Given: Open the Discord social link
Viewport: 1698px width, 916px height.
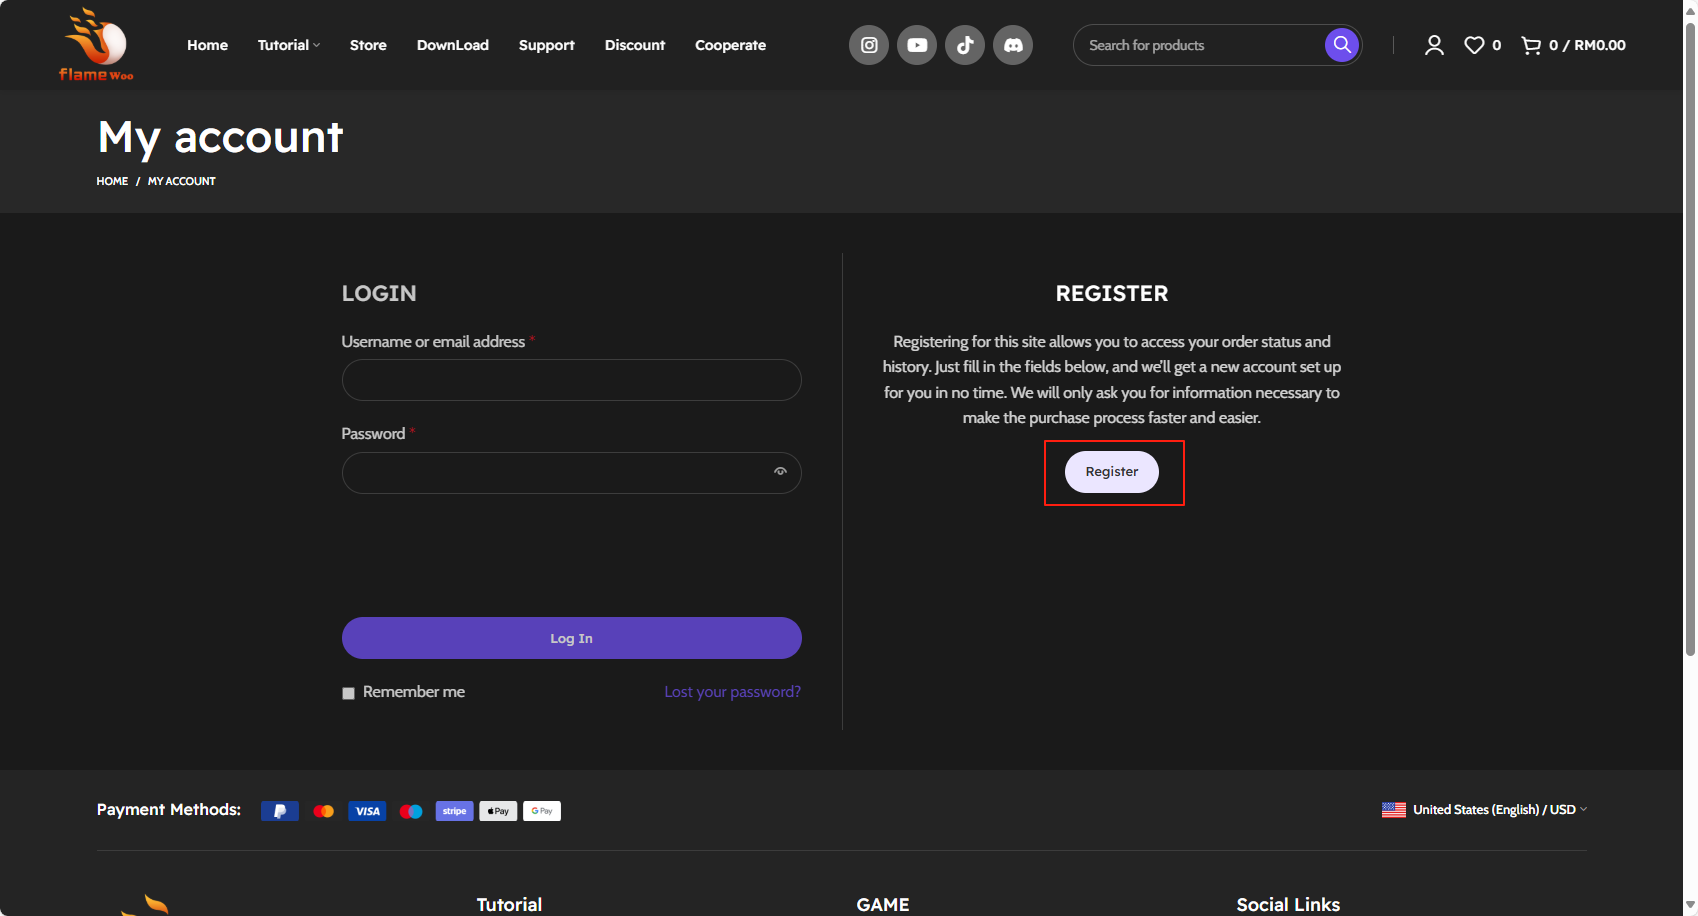Looking at the screenshot, I should tap(1013, 45).
